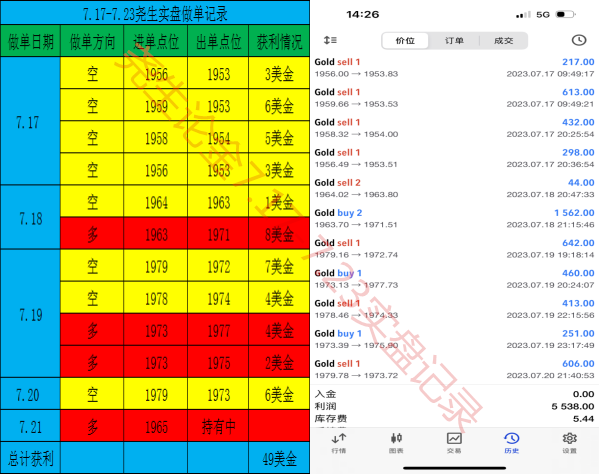Open the 图表 chart tab
Viewport: 600px width, 474px height.
coord(396,443)
